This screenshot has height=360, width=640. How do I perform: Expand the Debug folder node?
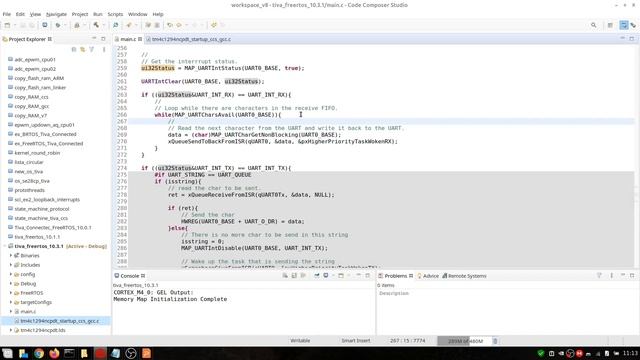pyautogui.click(x=11, y=284)
